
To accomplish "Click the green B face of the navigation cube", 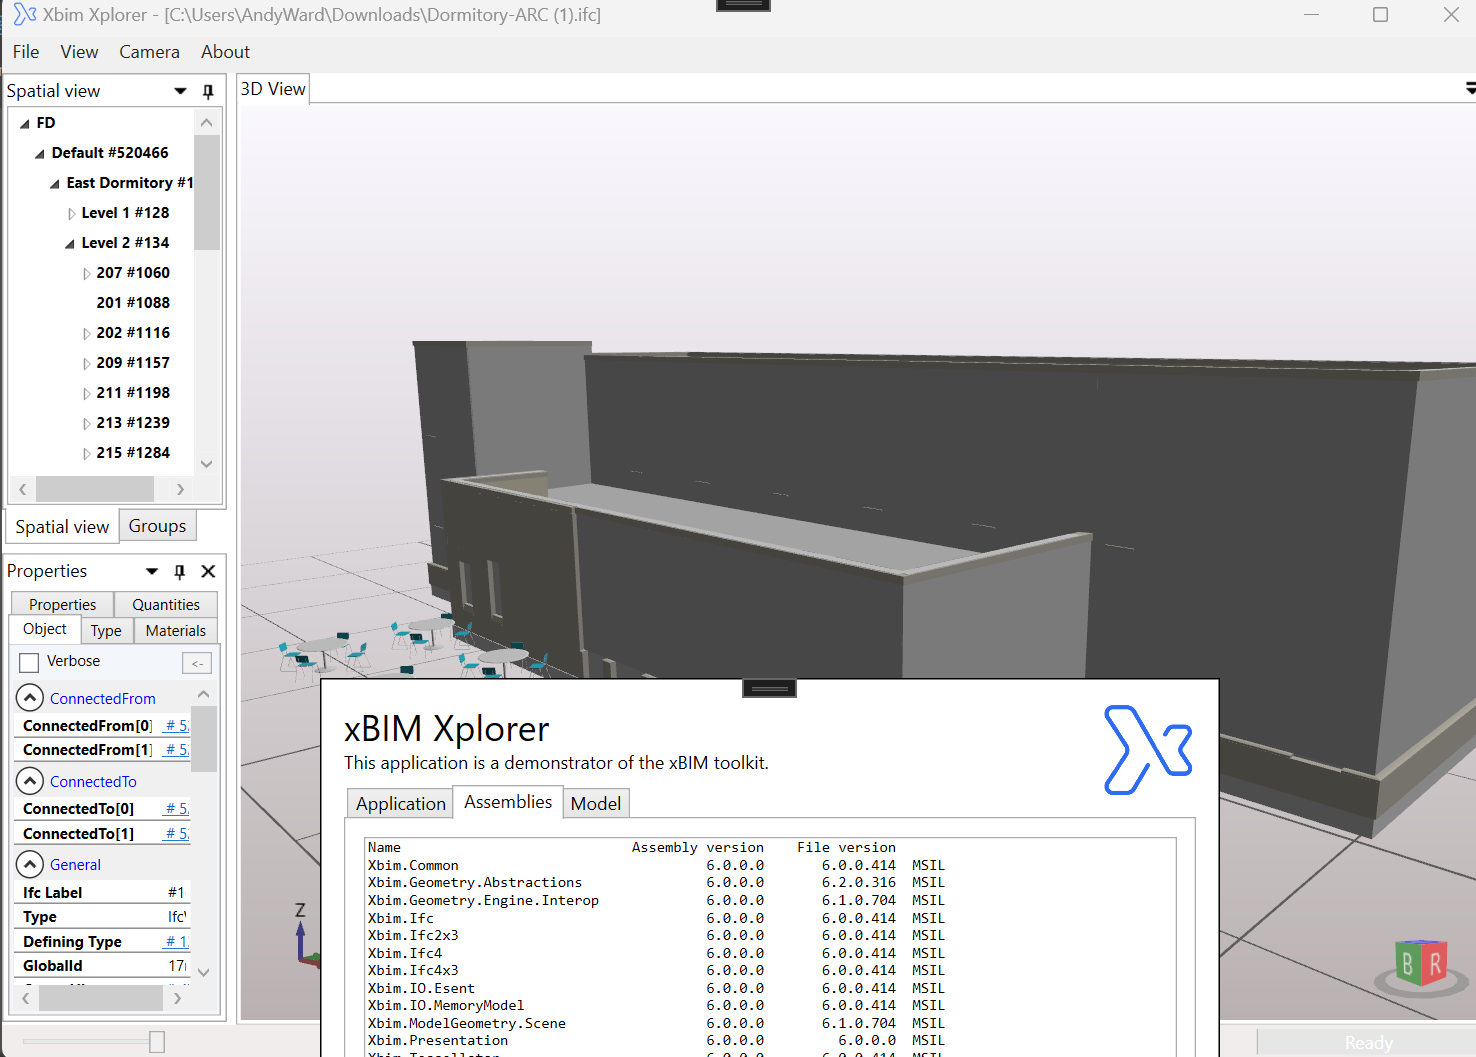I will pyautogui.click(x=1411, y=963).
